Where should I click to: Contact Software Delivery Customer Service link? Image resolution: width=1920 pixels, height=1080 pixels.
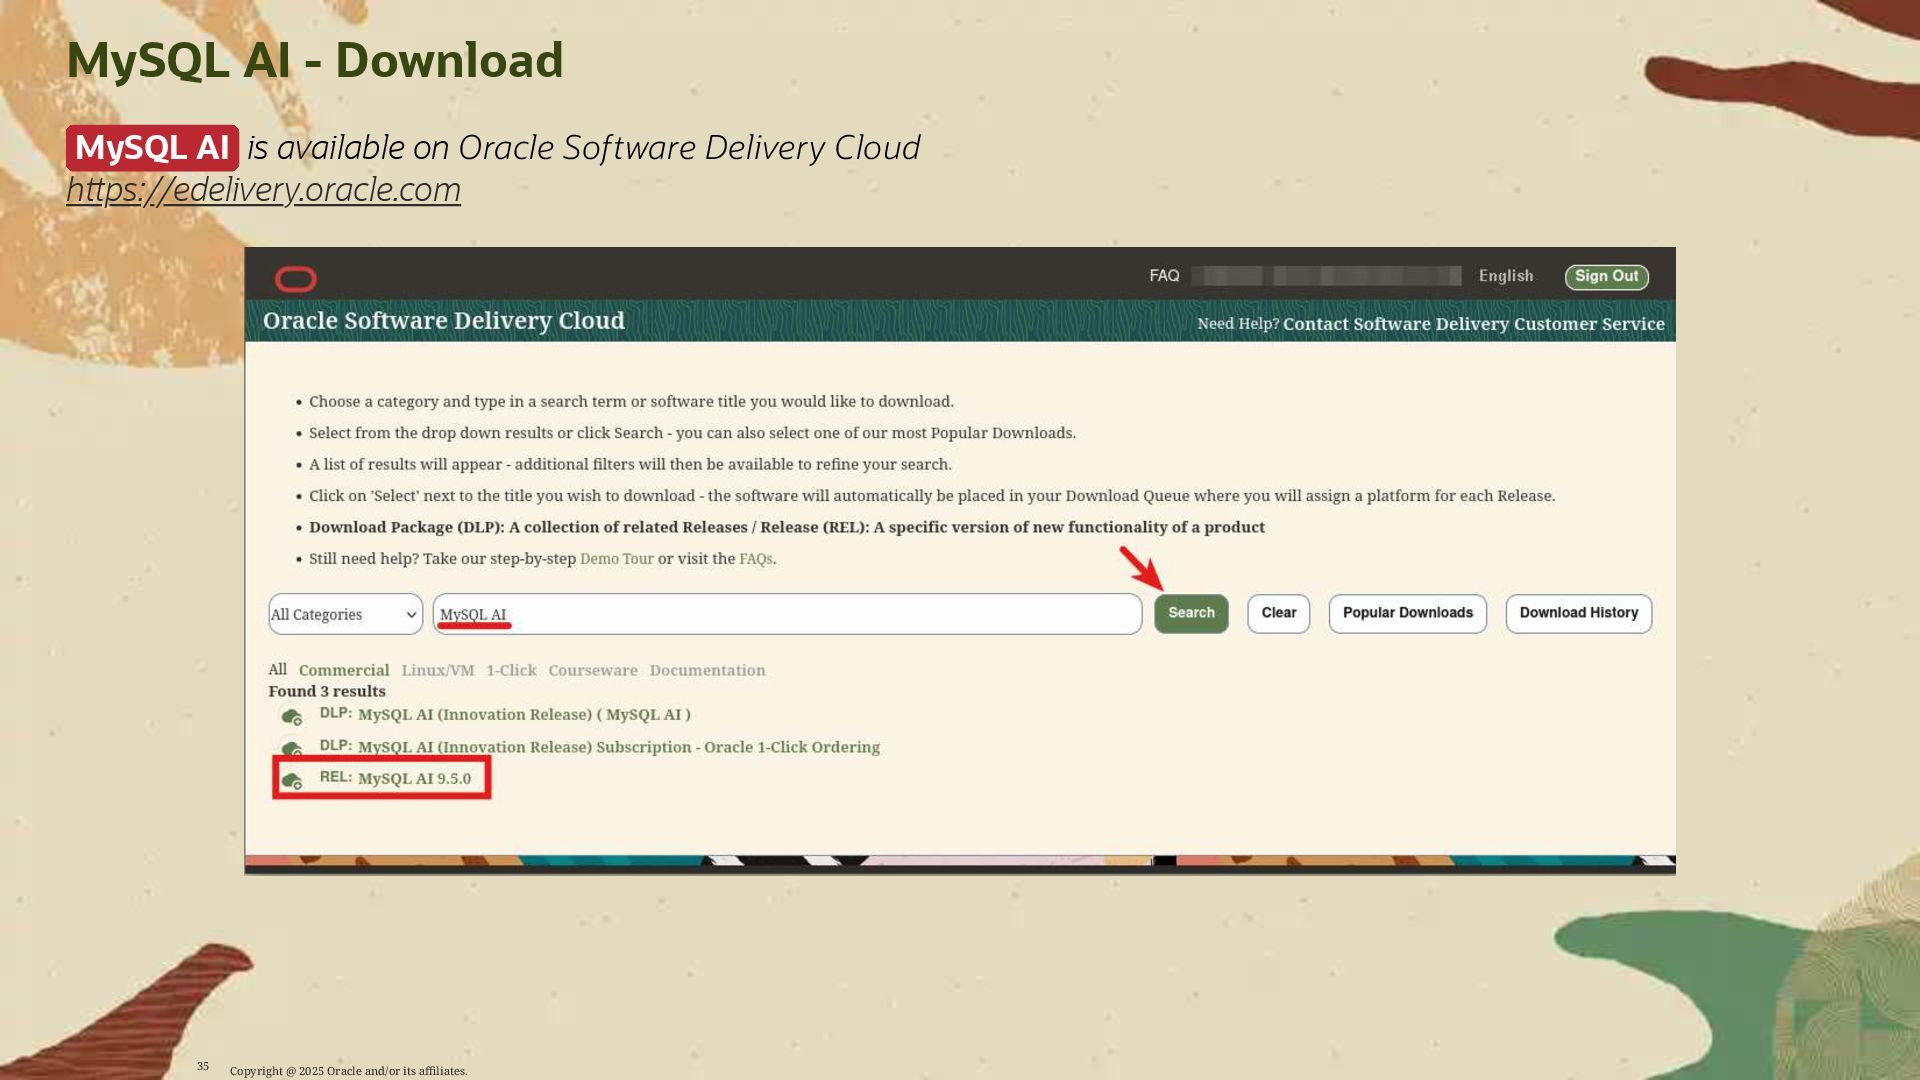coord(1473,324)
